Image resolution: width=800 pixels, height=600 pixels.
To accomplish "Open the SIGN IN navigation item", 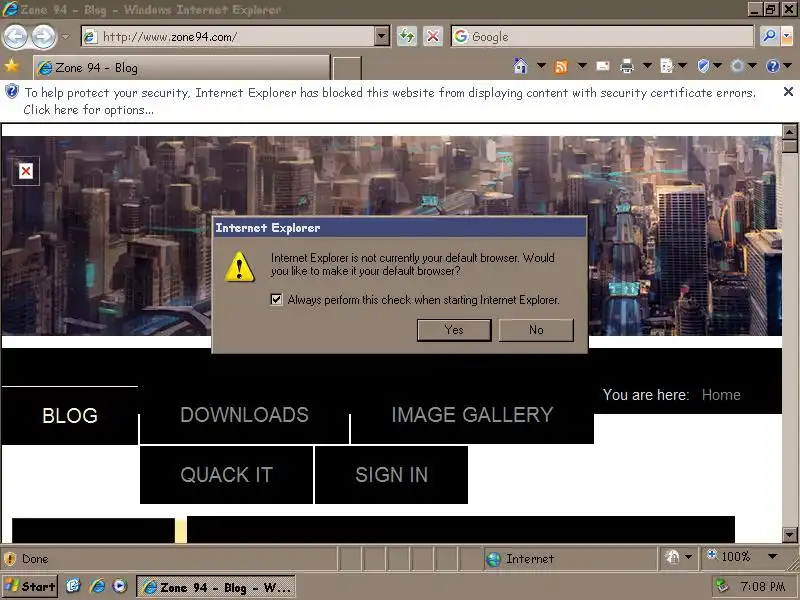I will 391,475.
